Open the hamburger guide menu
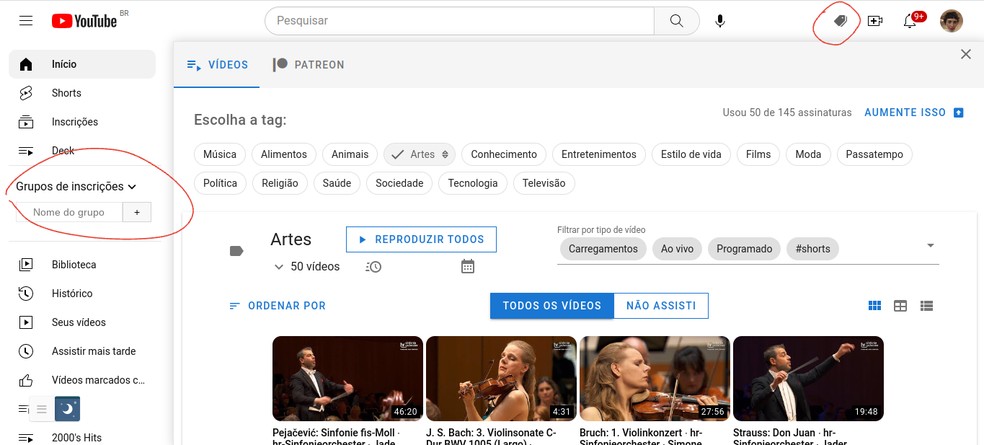The width and height of the screenshot is (984, 445). click(x=26, y=21)
